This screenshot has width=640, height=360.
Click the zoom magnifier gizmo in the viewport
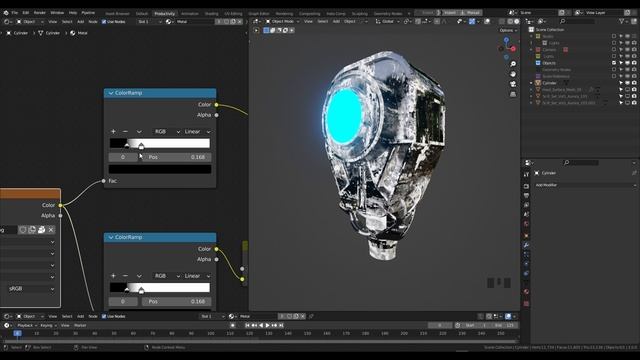tap(513, 64)
